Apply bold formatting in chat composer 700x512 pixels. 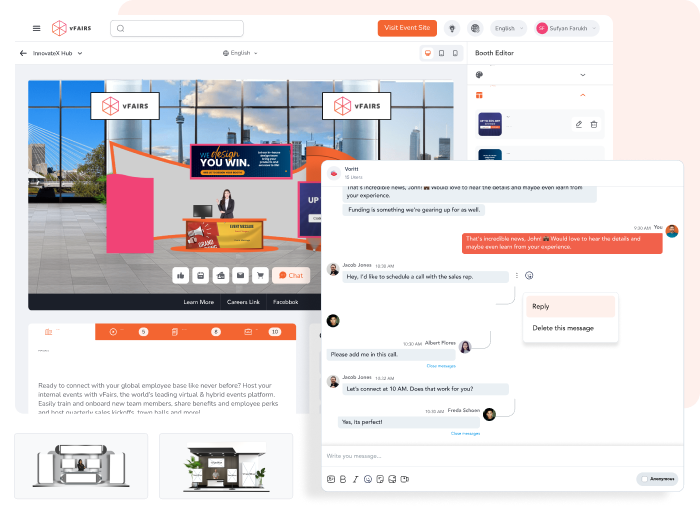click(x=343, y=479)
